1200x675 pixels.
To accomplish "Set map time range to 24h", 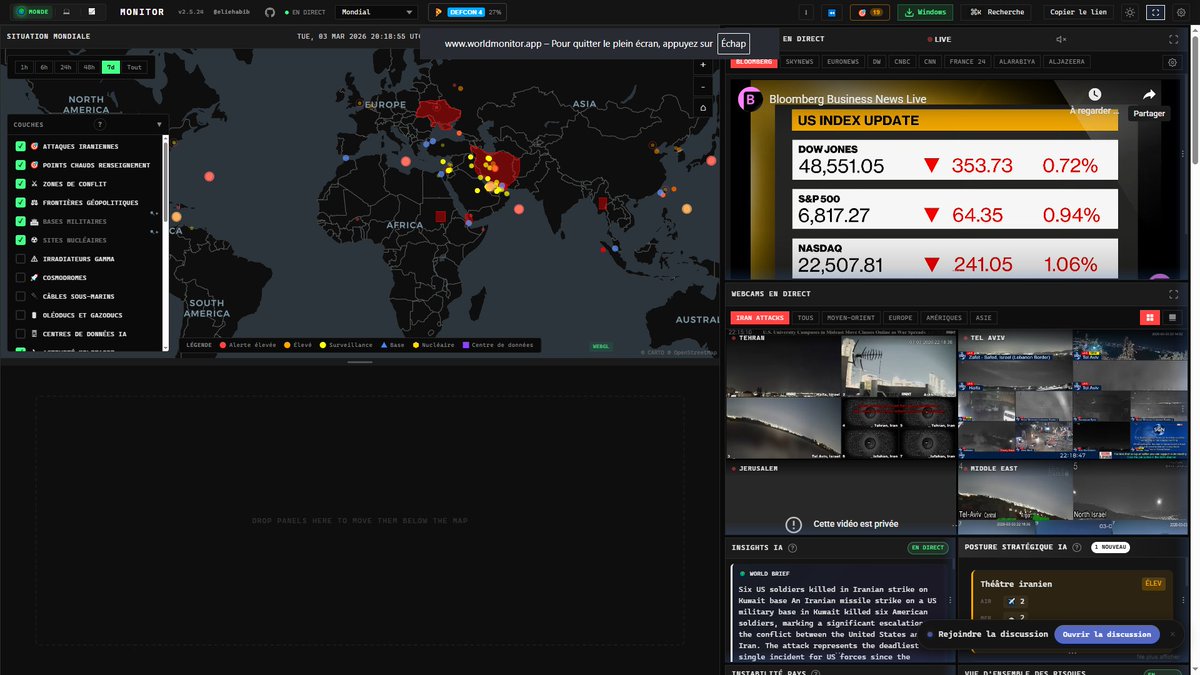I will click(65, 67).
